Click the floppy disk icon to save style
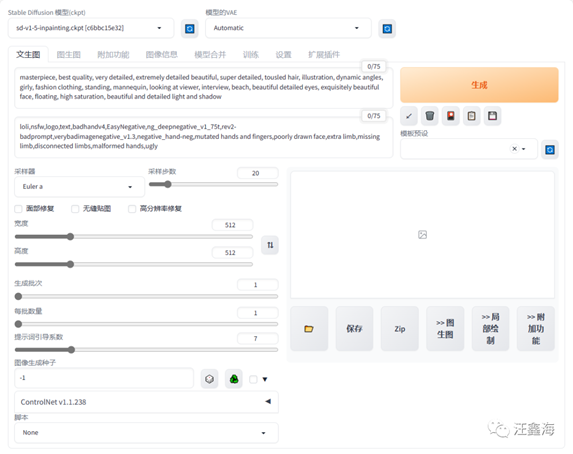573x454 pixels. point(493,116)
